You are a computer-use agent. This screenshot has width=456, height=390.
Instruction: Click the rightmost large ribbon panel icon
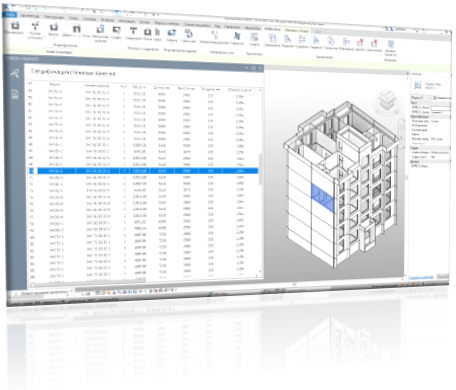(x=391, y=44)
